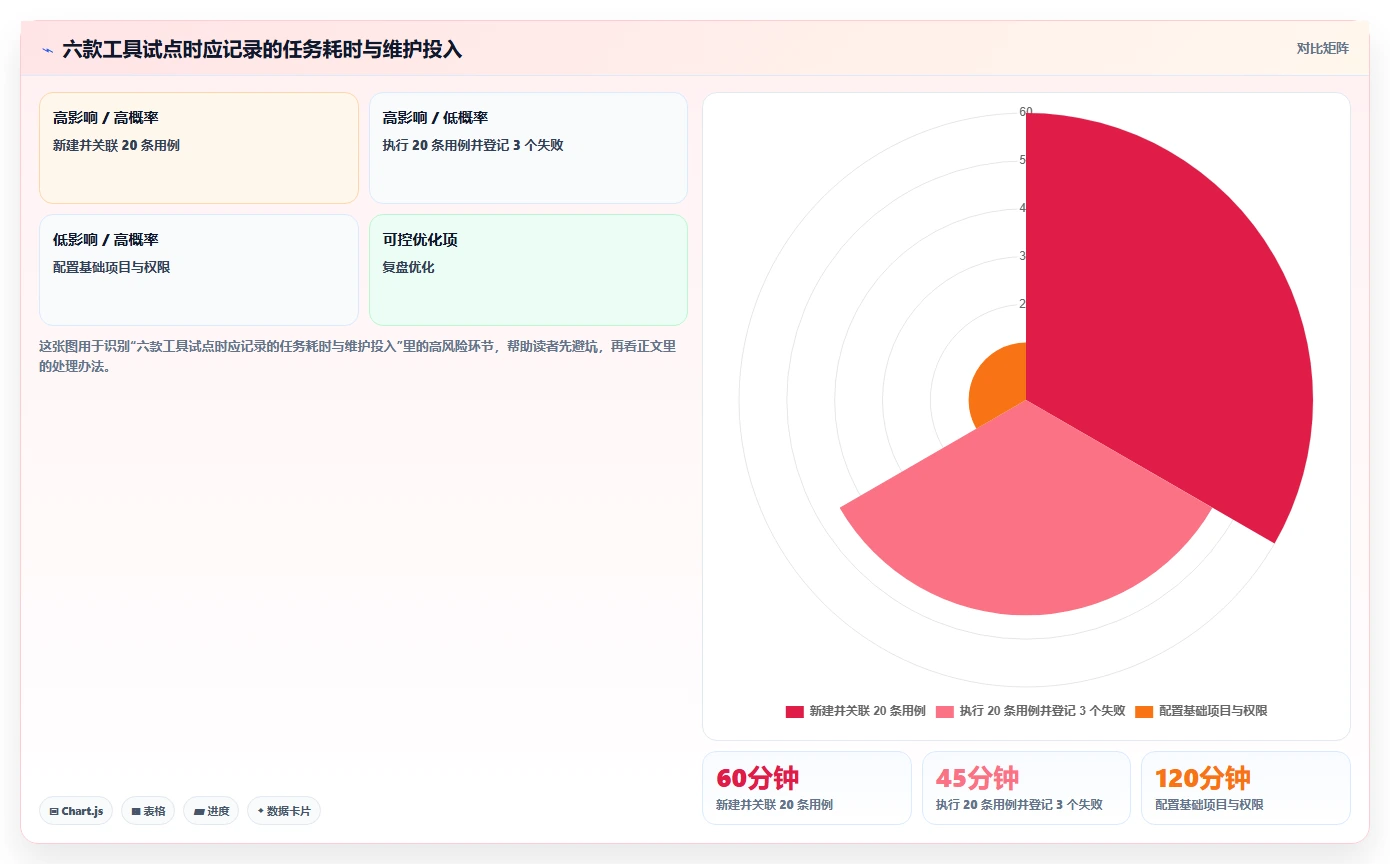1390x864 pixels.
Task: Click legend label 配置基础项目与权限
Action: (1213, 711)
